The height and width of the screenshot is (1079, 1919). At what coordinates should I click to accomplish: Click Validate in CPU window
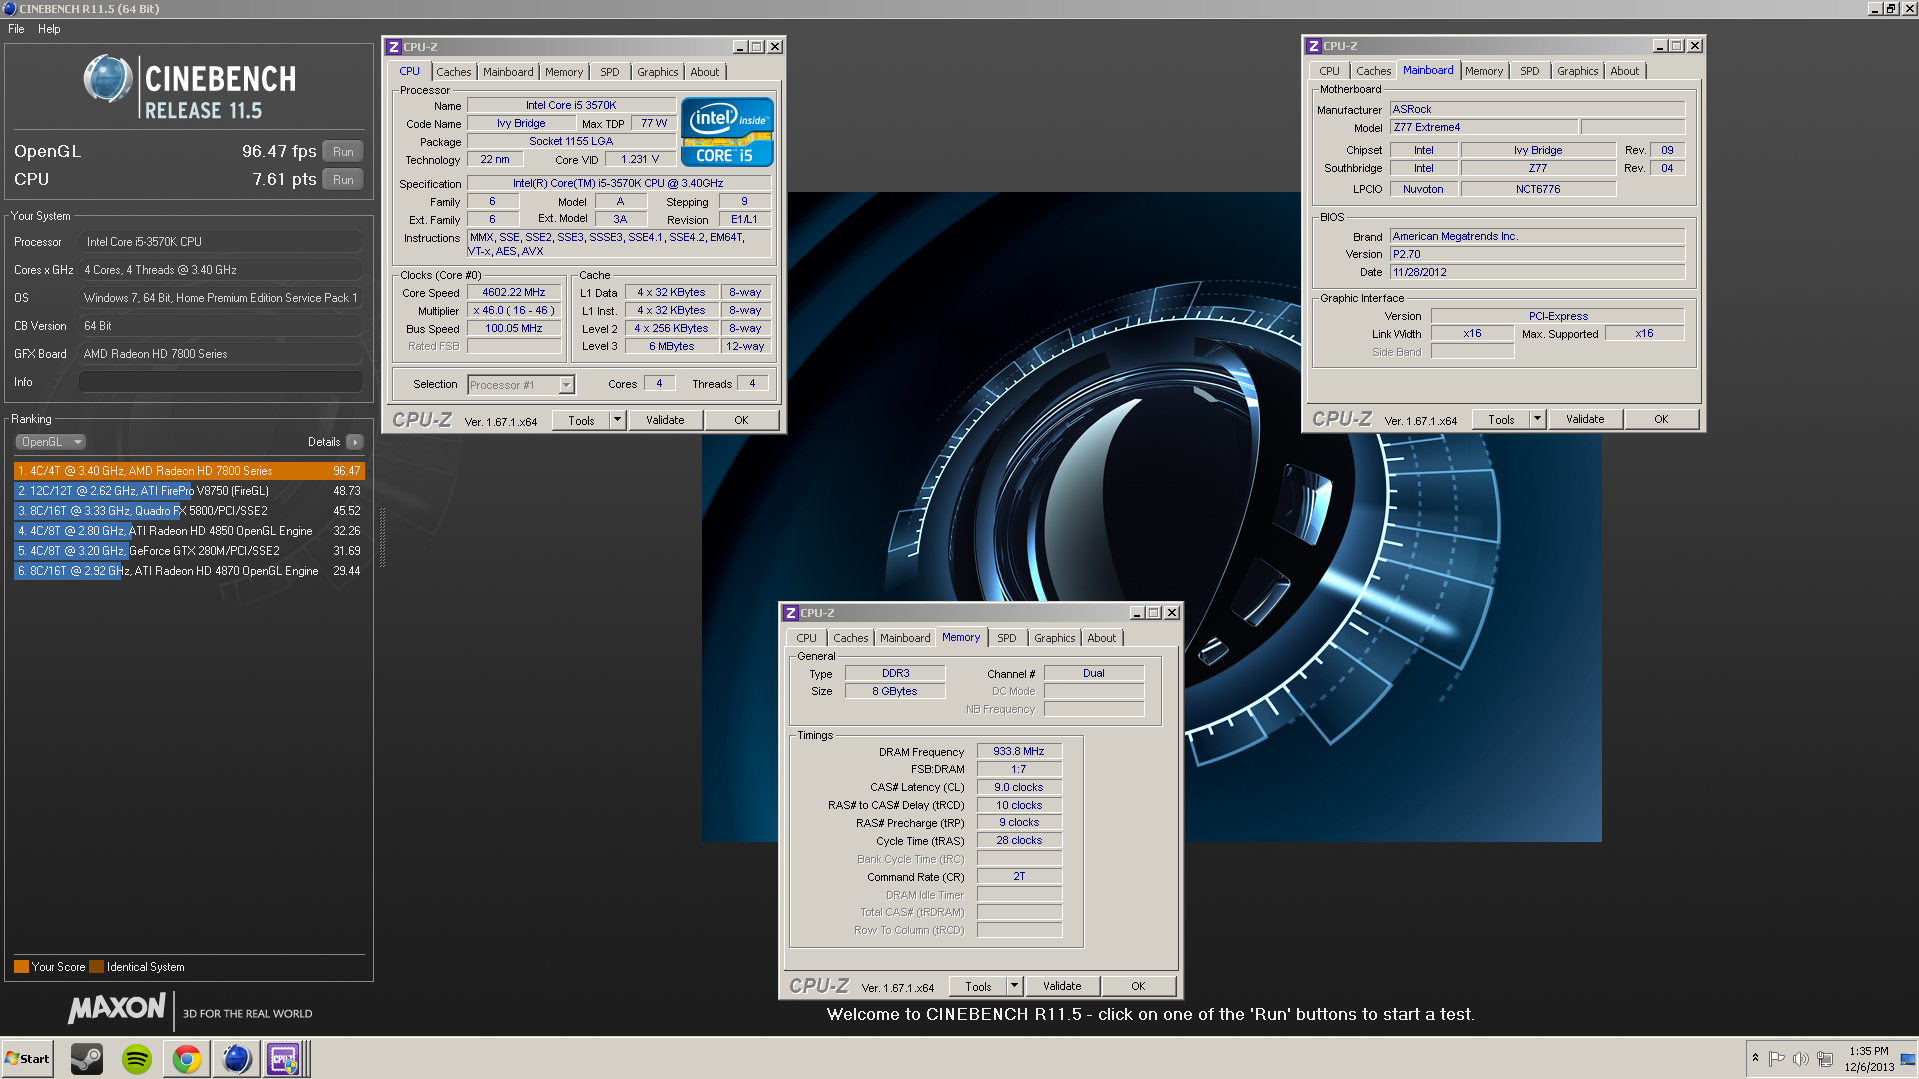coord(665,421)
